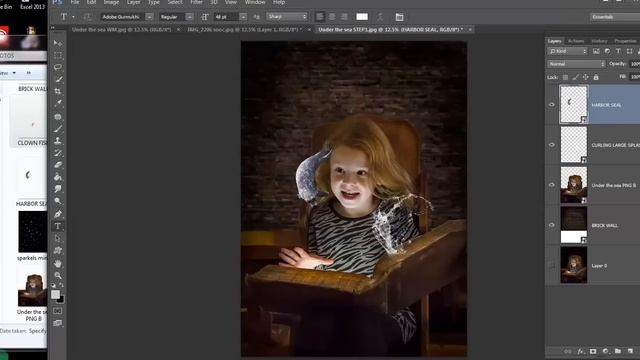Open the layer filter Kind dropdown

point(567,51)
